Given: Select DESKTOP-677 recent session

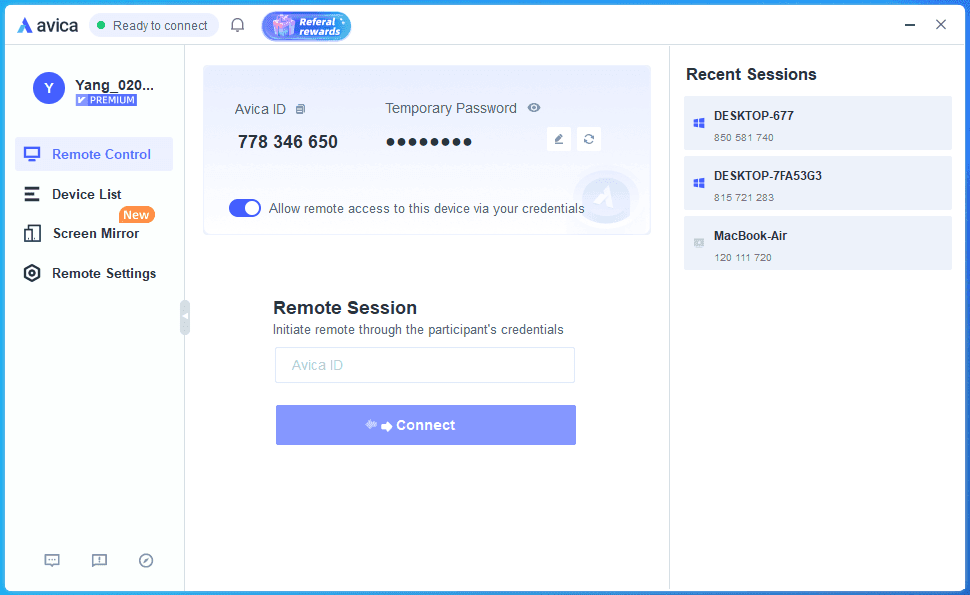Looking at the screenshot, I should click(x=817, y=124).
